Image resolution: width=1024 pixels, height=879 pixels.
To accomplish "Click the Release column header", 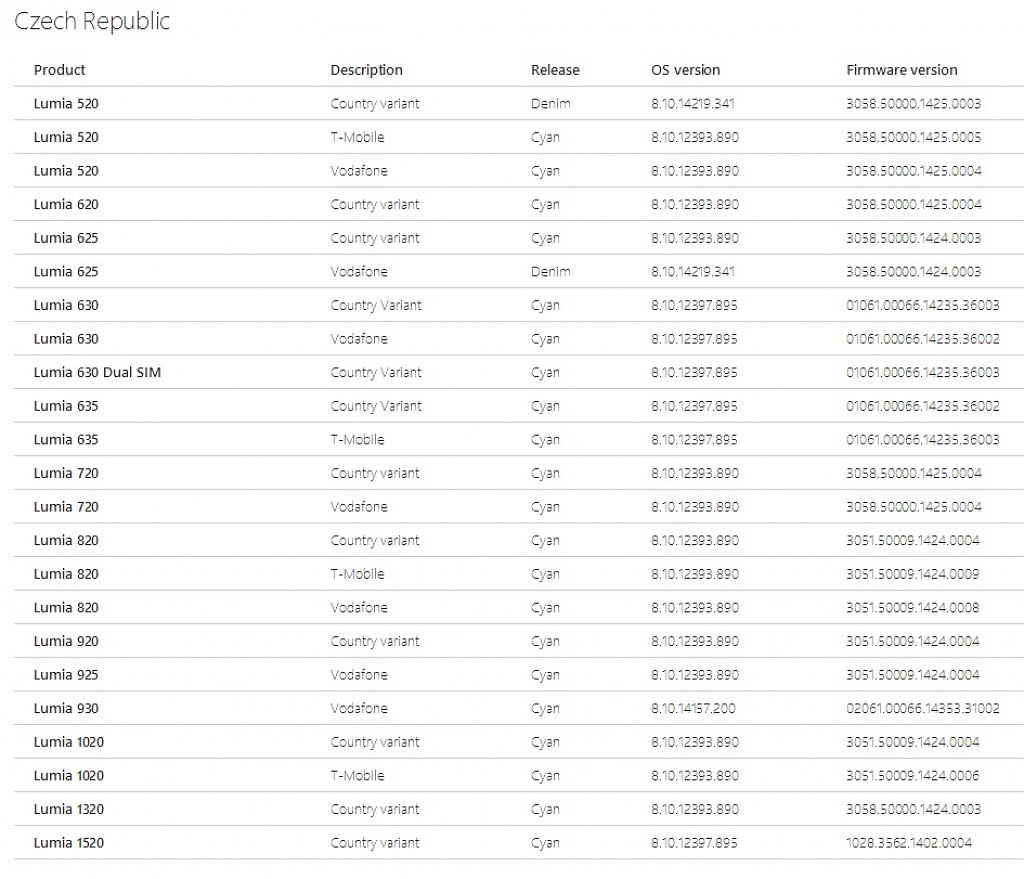I will click(555, 70).
